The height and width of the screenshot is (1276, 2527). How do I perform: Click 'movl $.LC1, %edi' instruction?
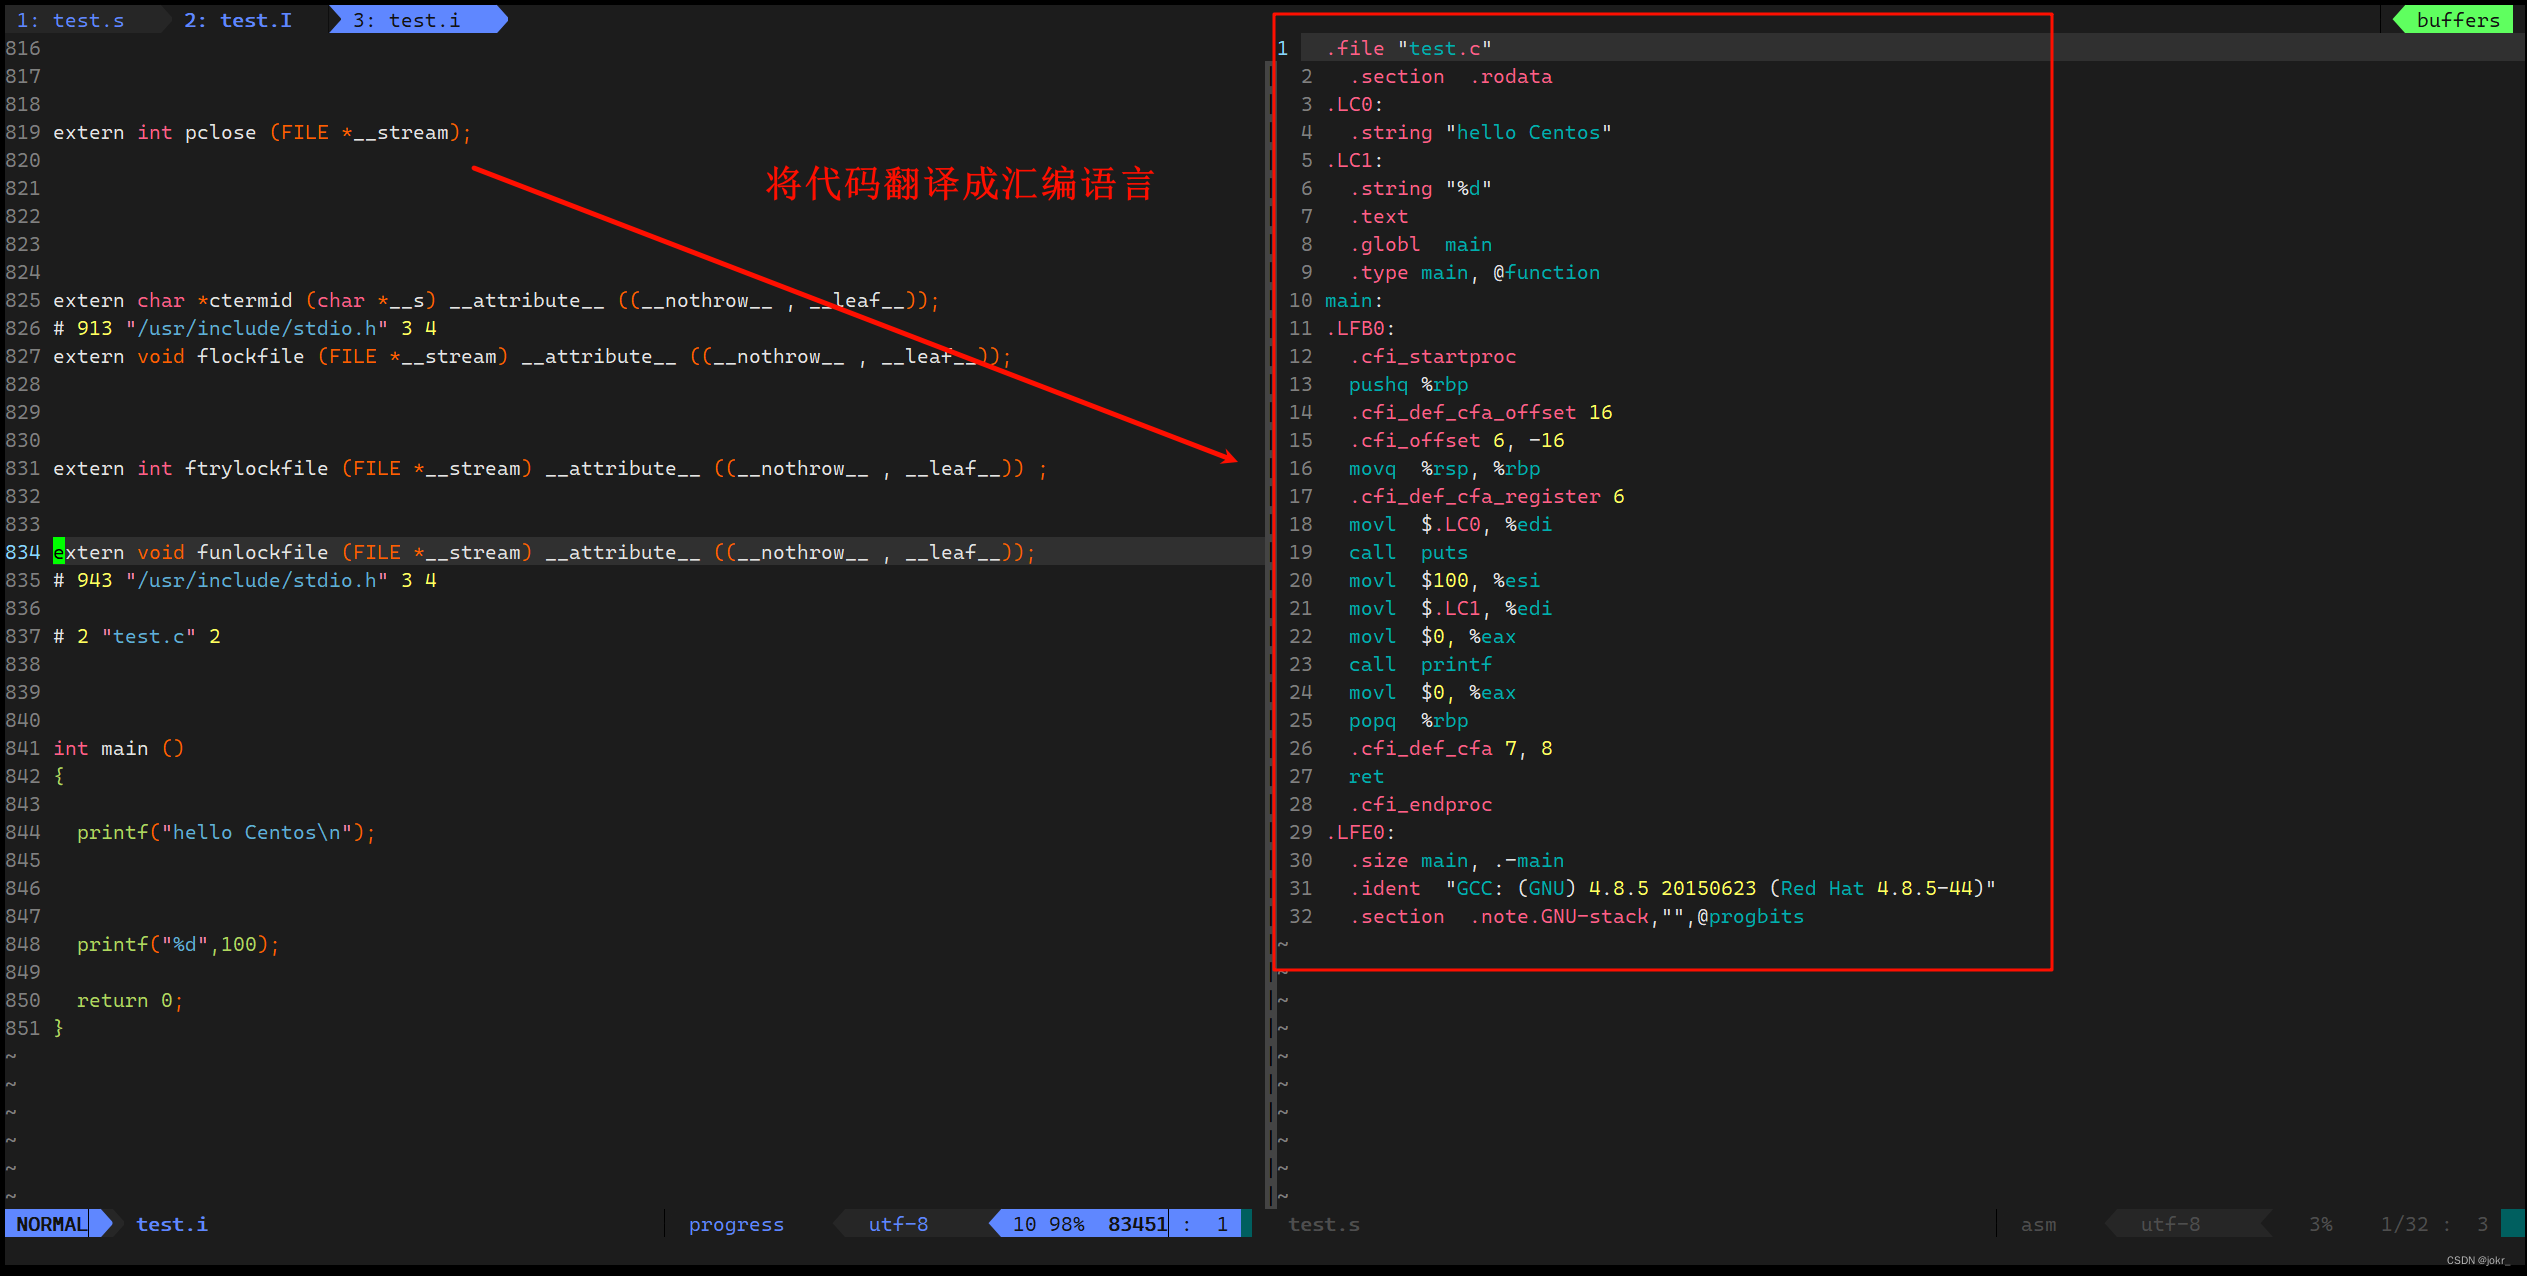point(1451,609)
